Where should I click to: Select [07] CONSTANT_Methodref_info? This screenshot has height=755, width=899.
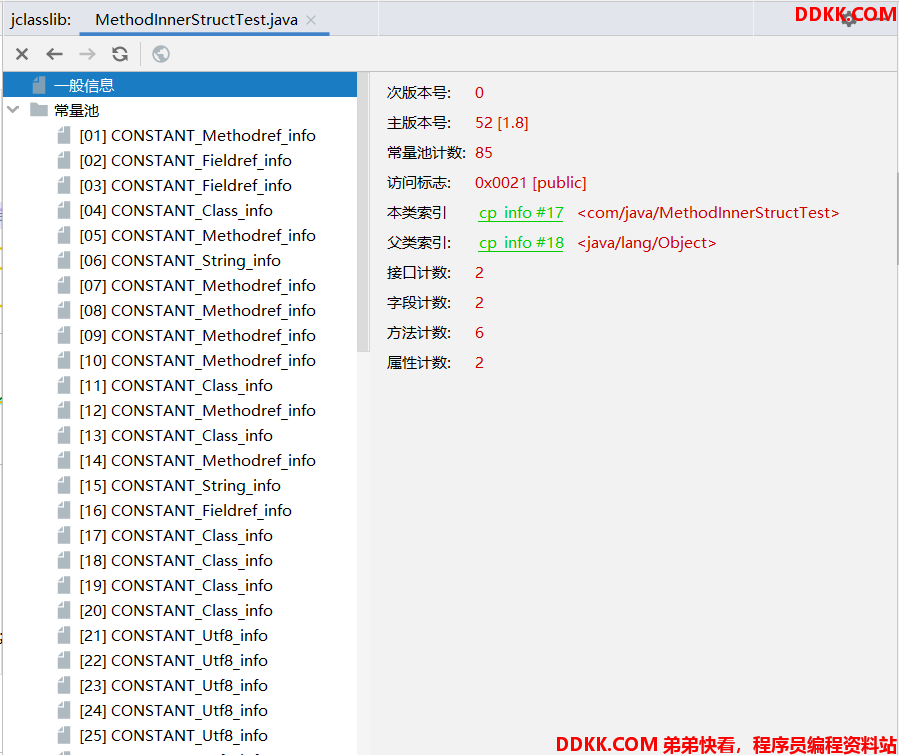tap(197, 285)
